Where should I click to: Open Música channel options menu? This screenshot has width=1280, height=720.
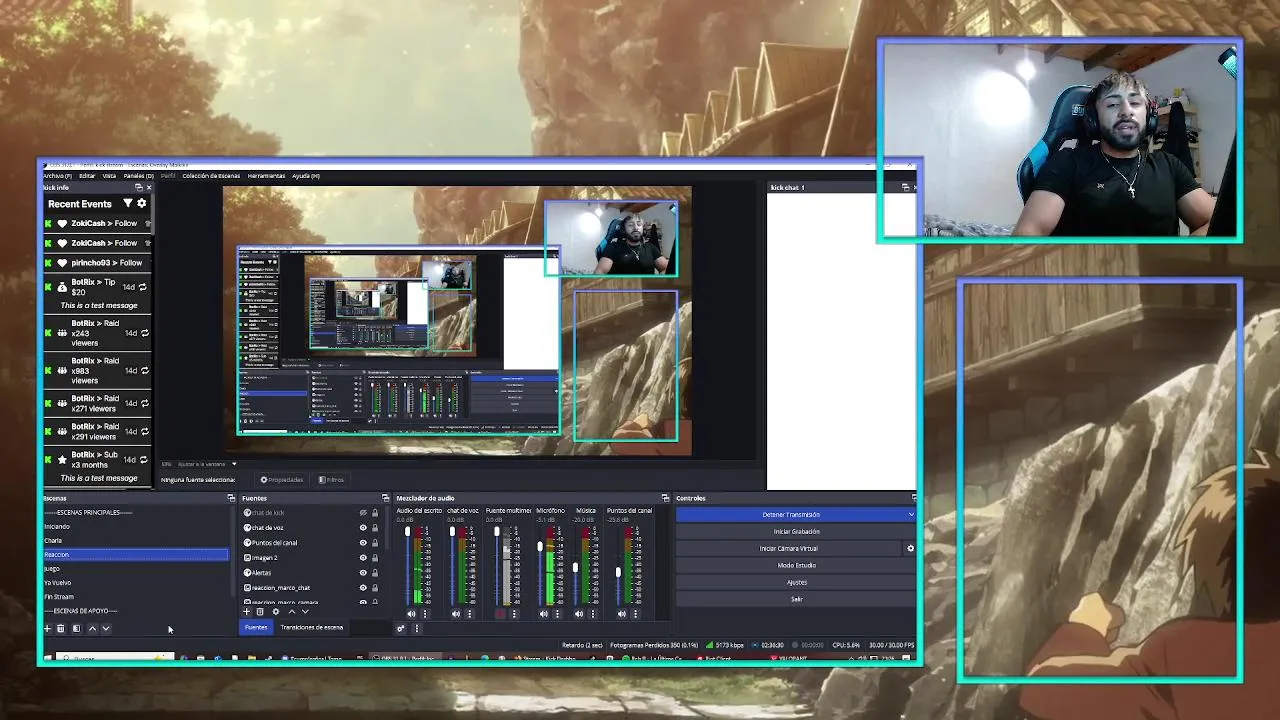(593, 614)
